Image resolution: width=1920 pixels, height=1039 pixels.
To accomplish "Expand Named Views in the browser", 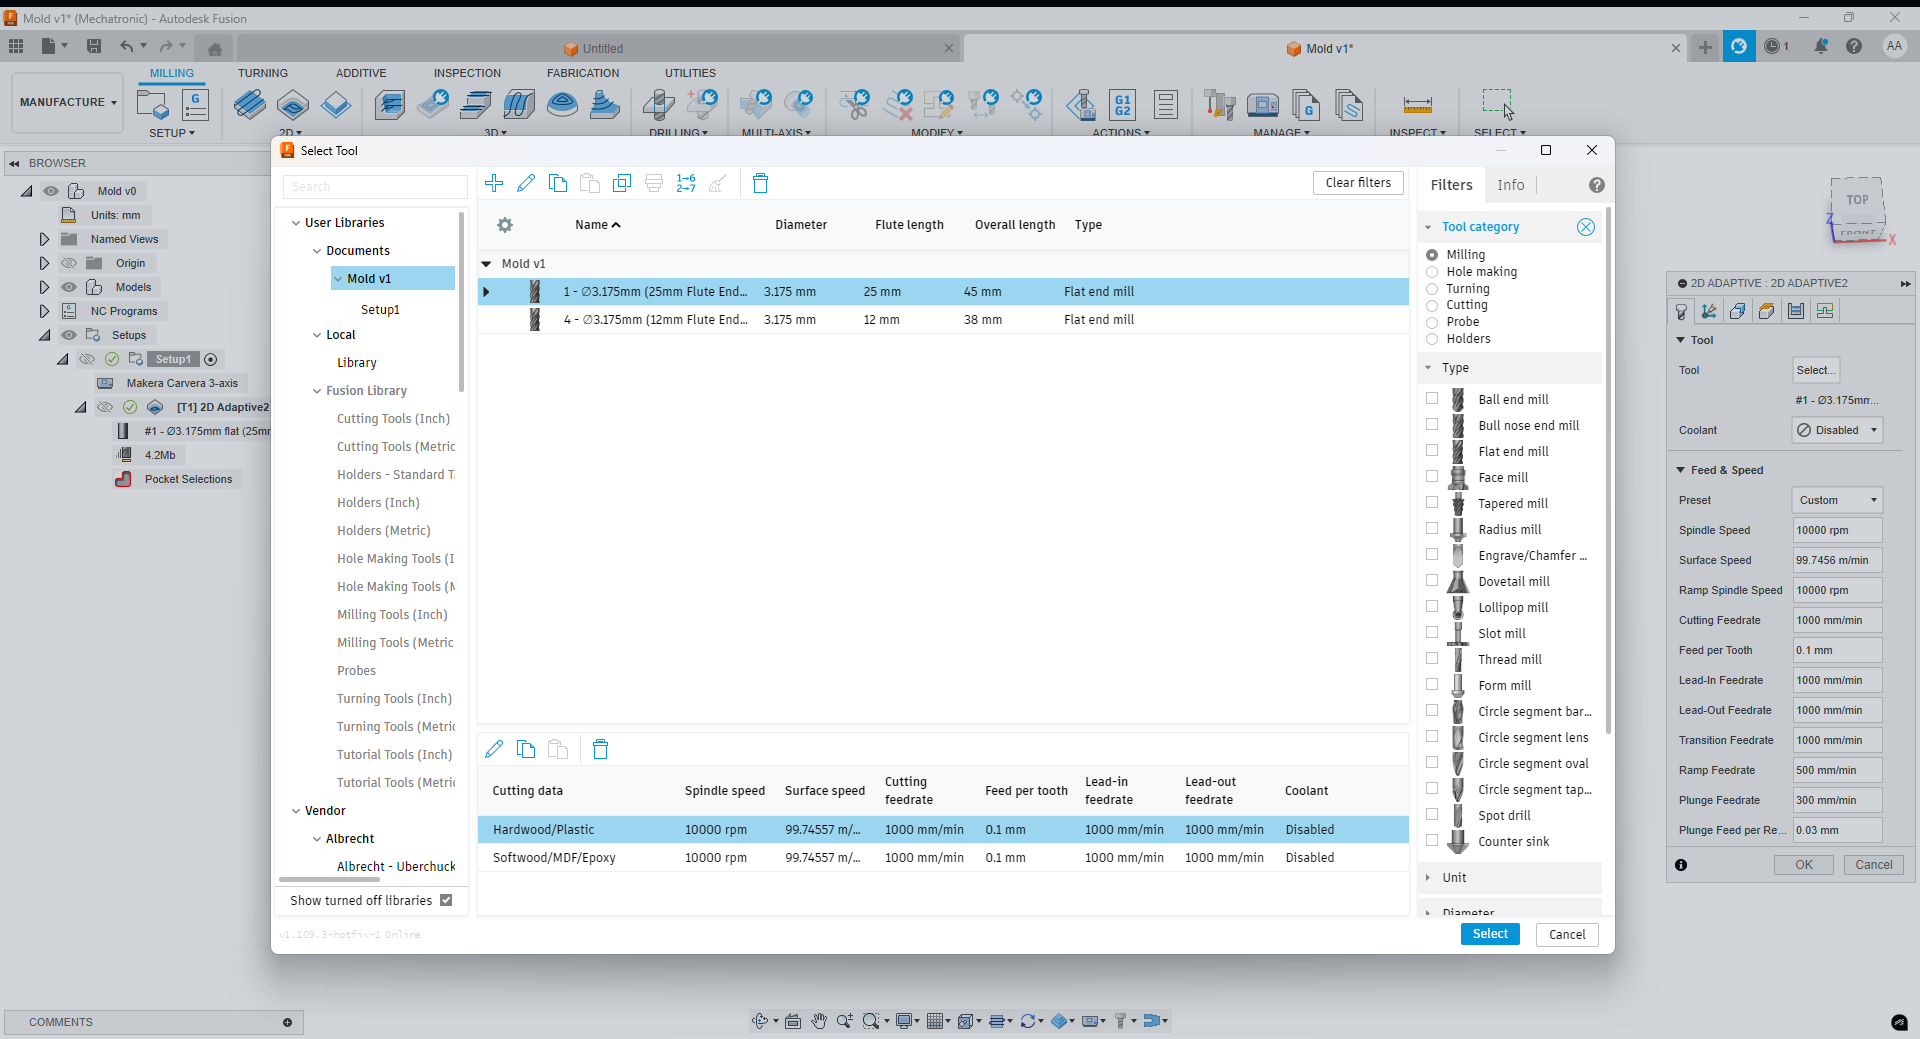I will (x=44, y=239).
